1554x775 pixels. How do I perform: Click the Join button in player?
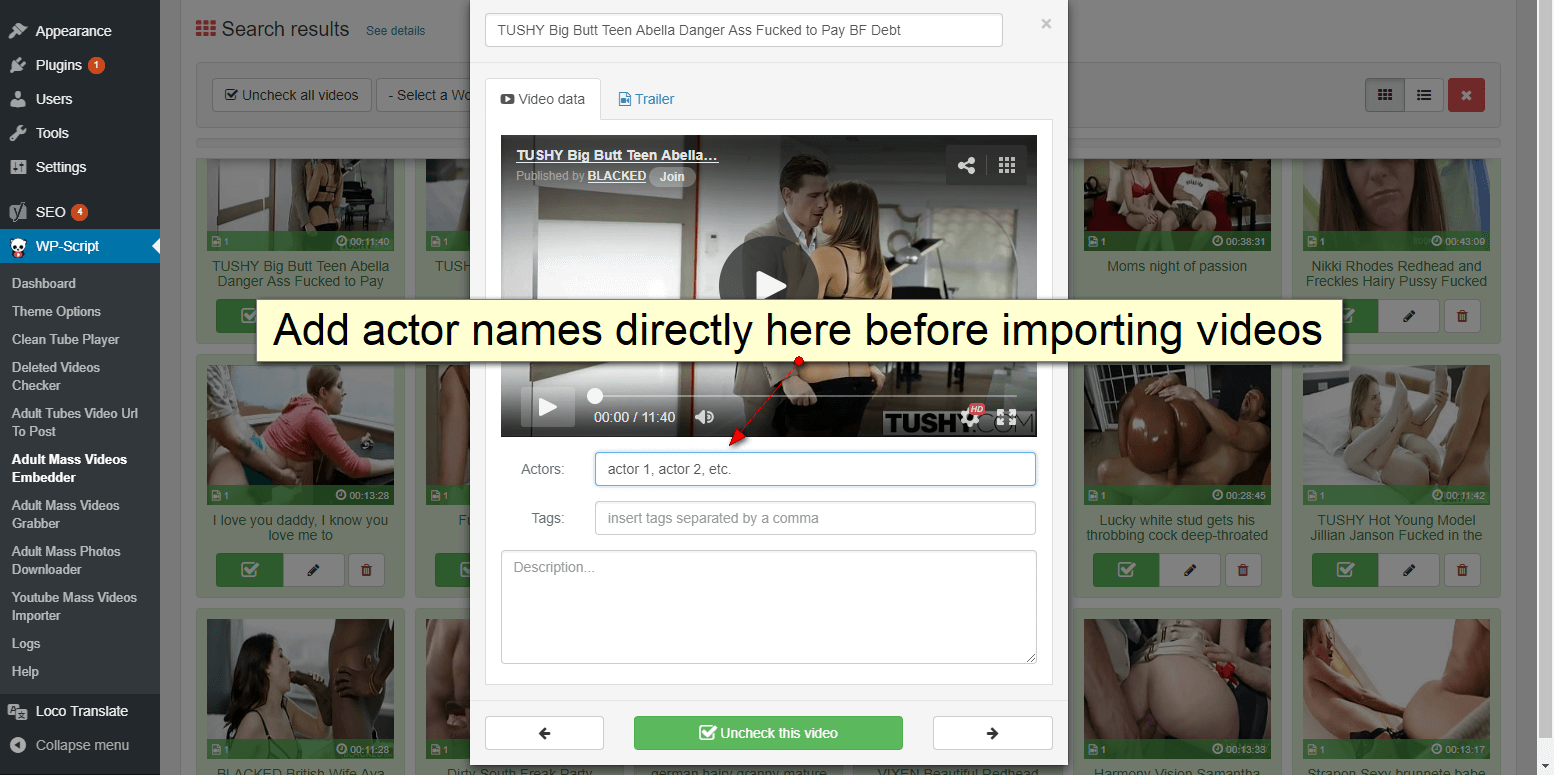coord(672,176)
